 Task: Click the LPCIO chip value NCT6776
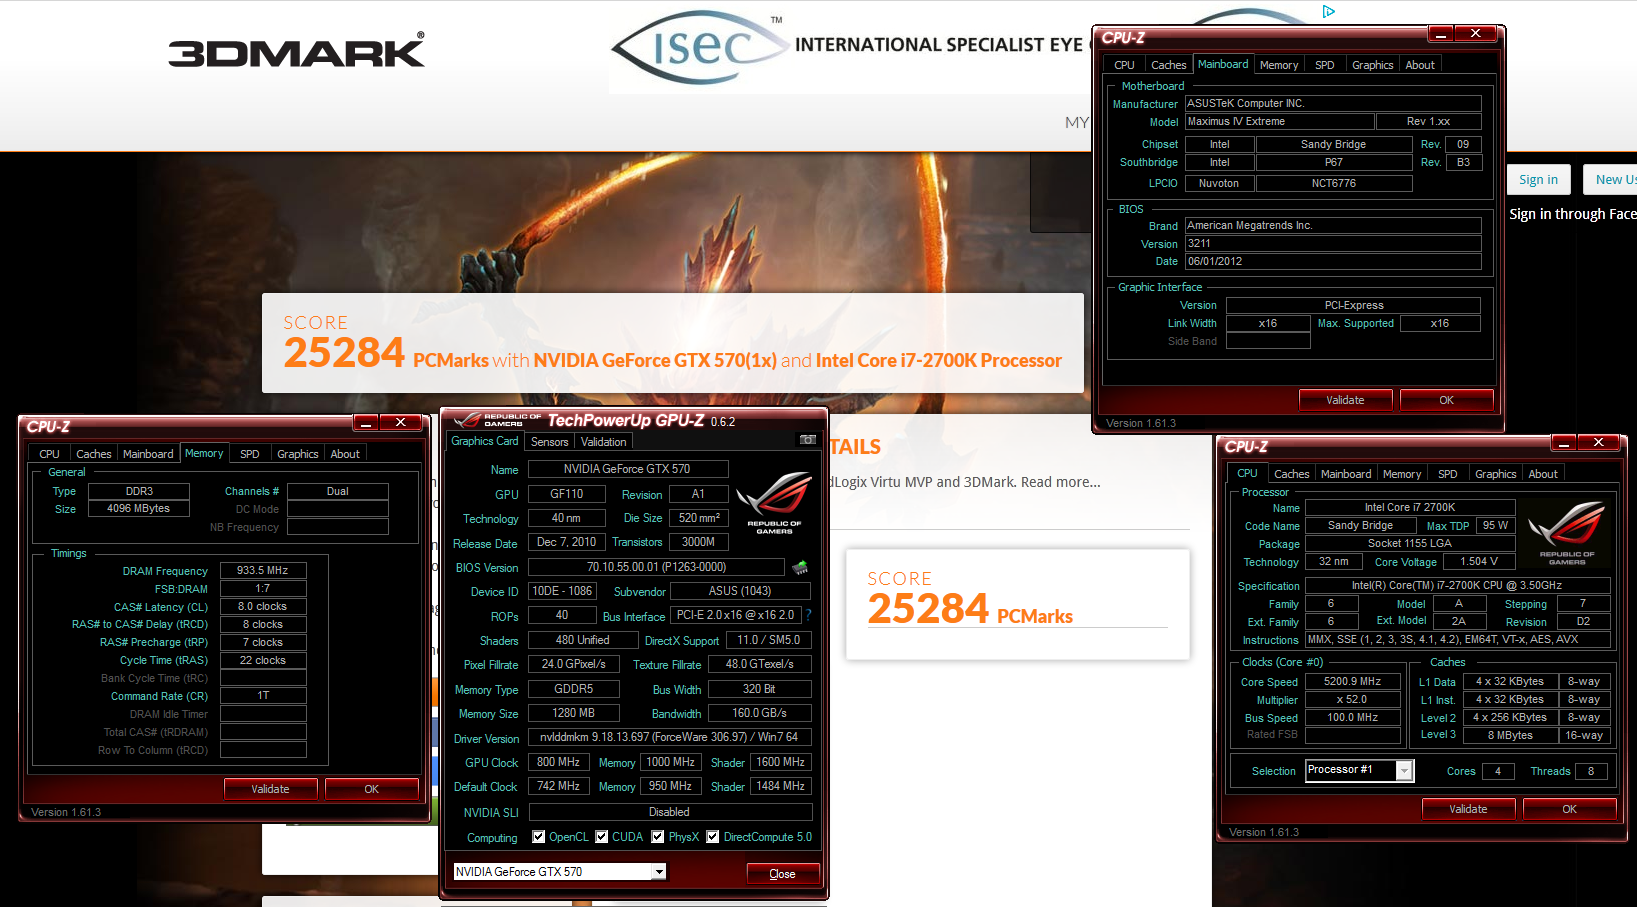tap(1334, 183)
